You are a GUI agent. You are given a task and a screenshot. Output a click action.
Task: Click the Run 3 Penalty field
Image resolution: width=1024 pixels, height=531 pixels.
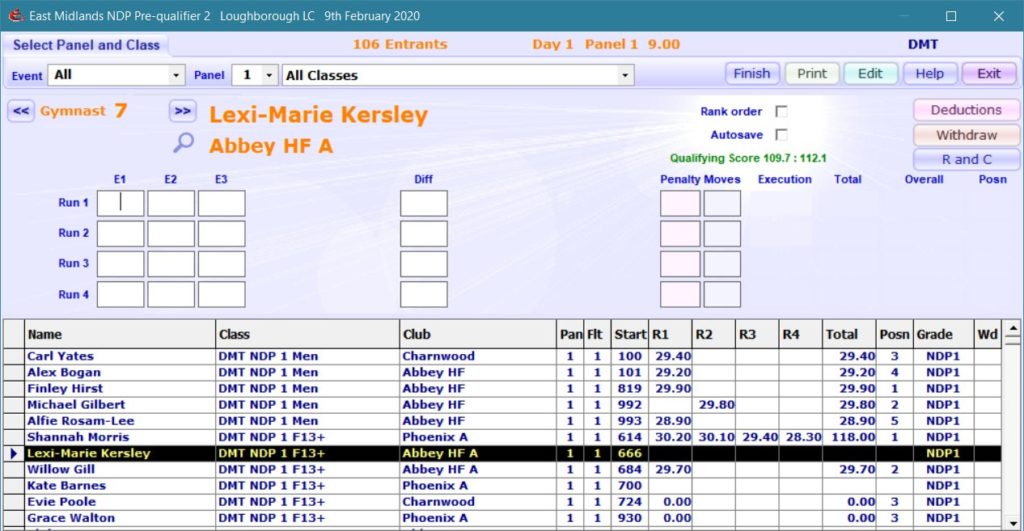680,264
